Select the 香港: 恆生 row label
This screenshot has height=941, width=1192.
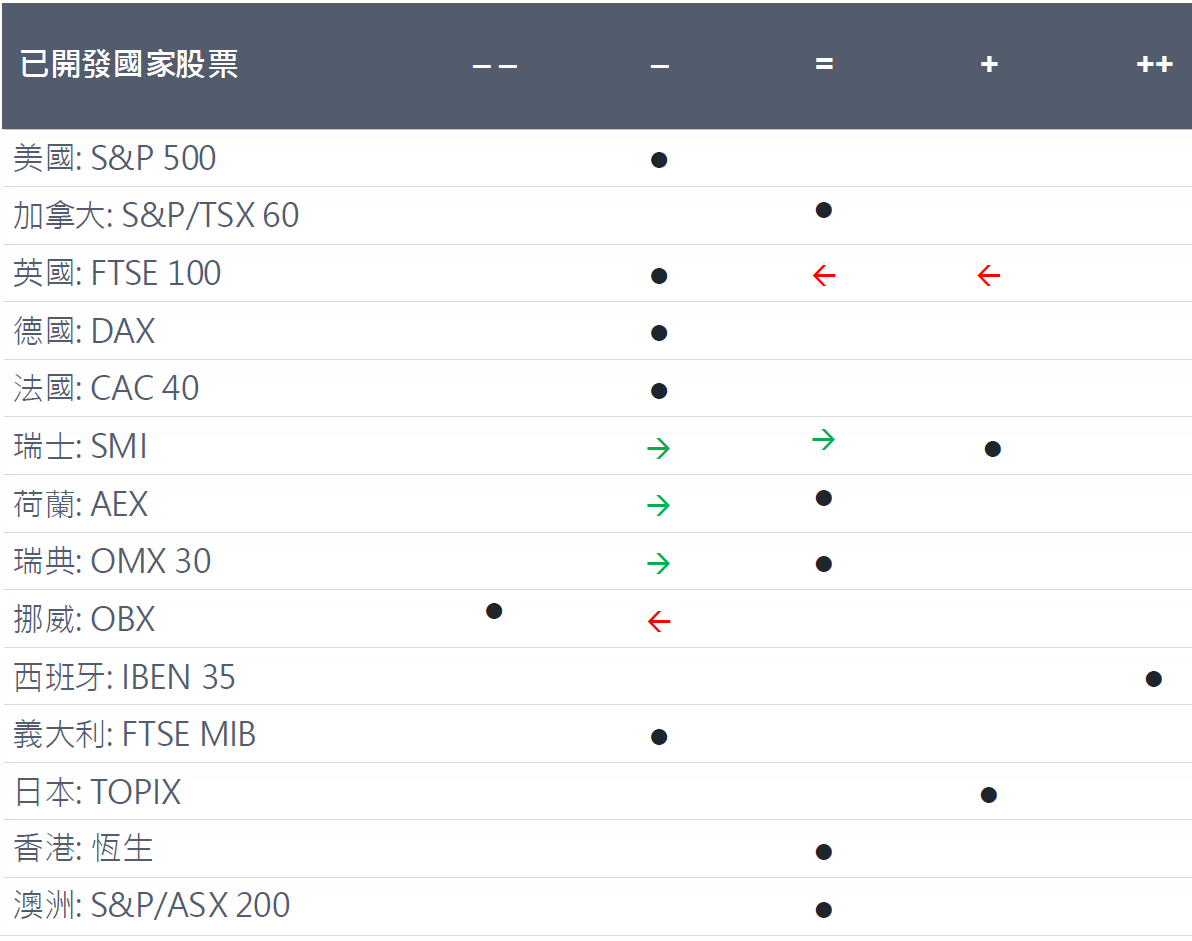click(84, 848)
